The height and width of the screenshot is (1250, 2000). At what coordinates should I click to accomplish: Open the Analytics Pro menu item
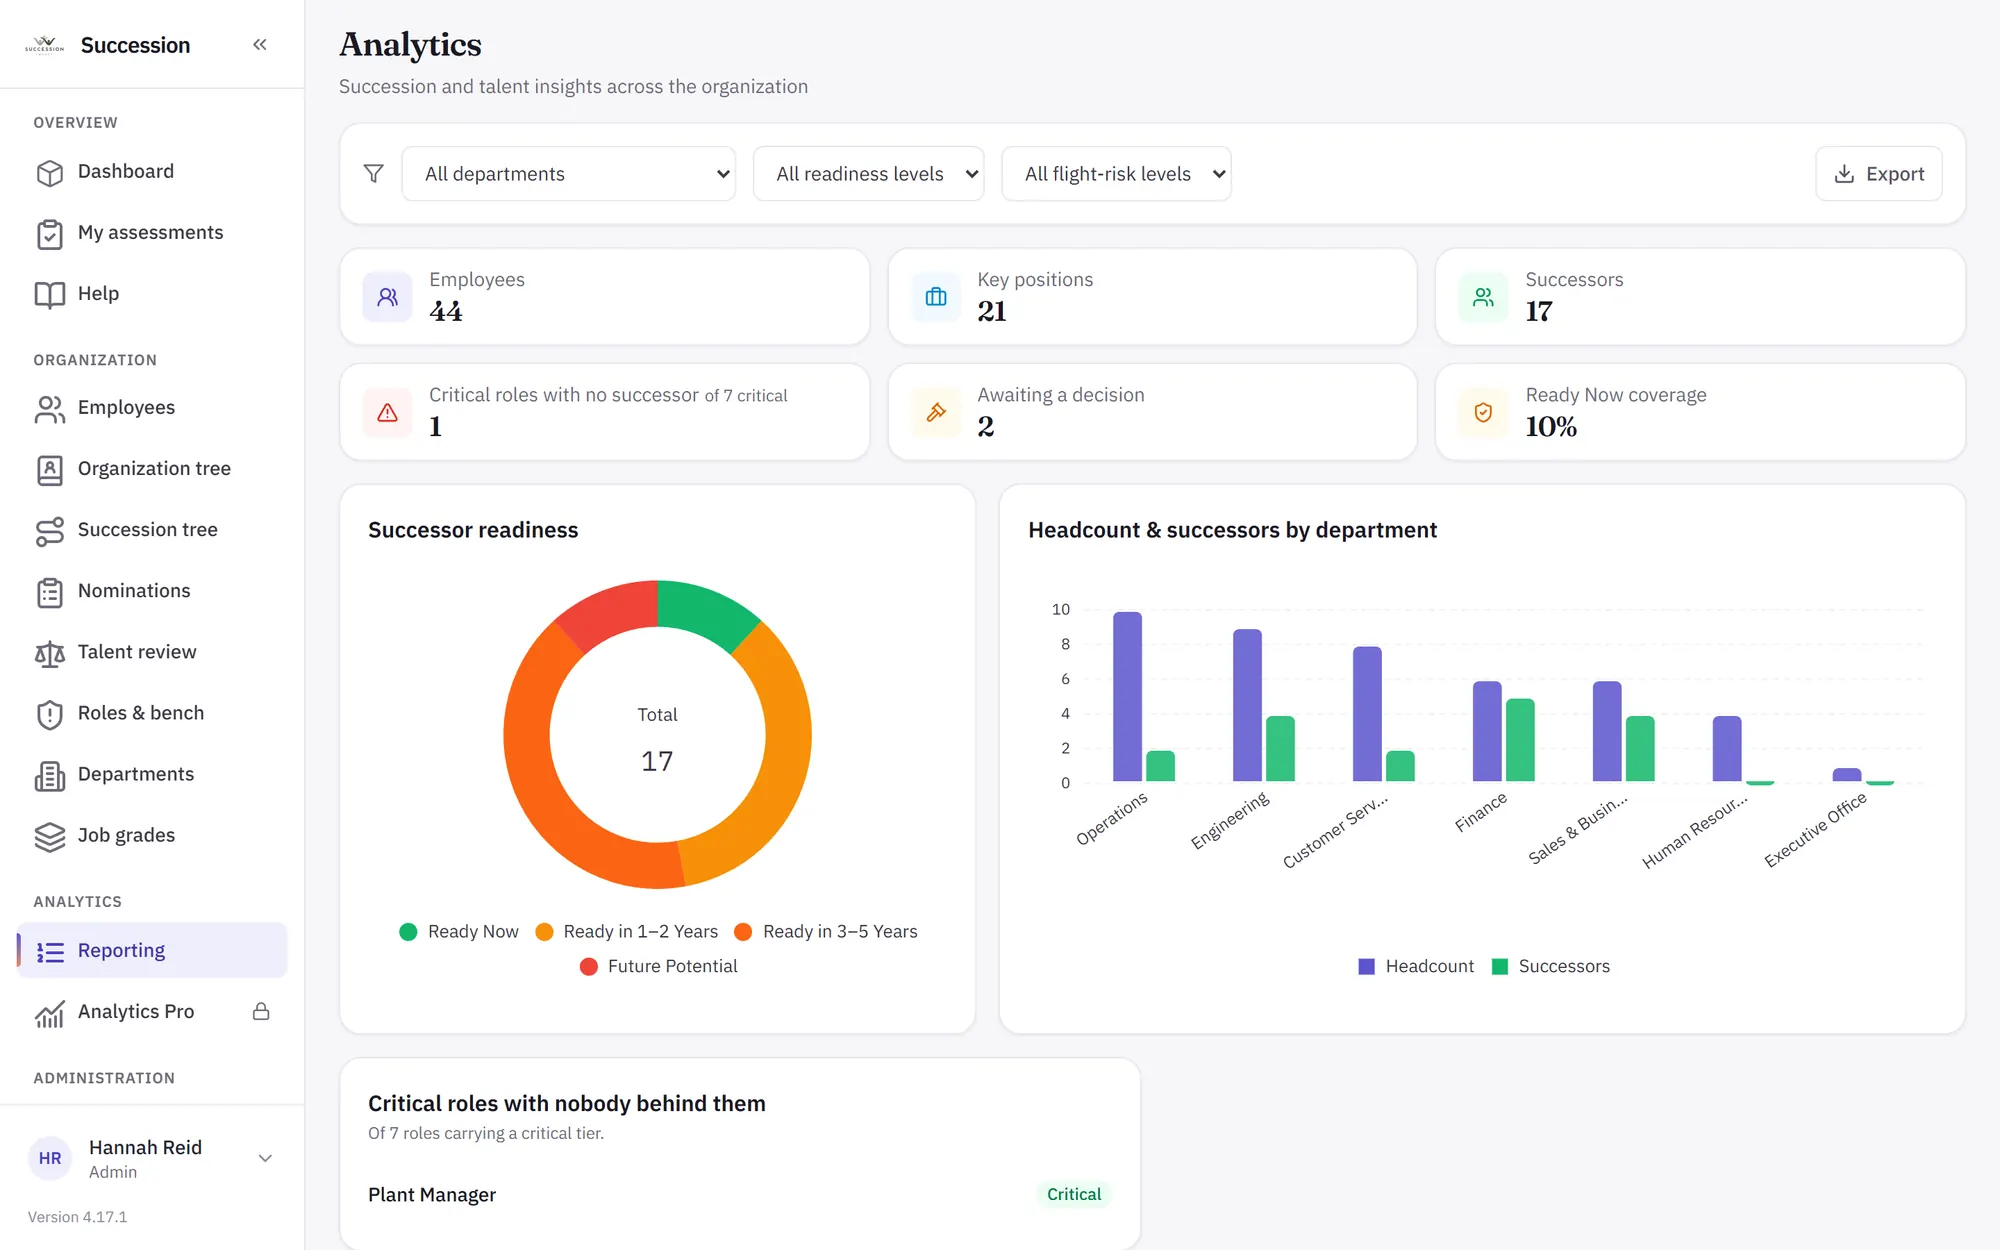152,1011
